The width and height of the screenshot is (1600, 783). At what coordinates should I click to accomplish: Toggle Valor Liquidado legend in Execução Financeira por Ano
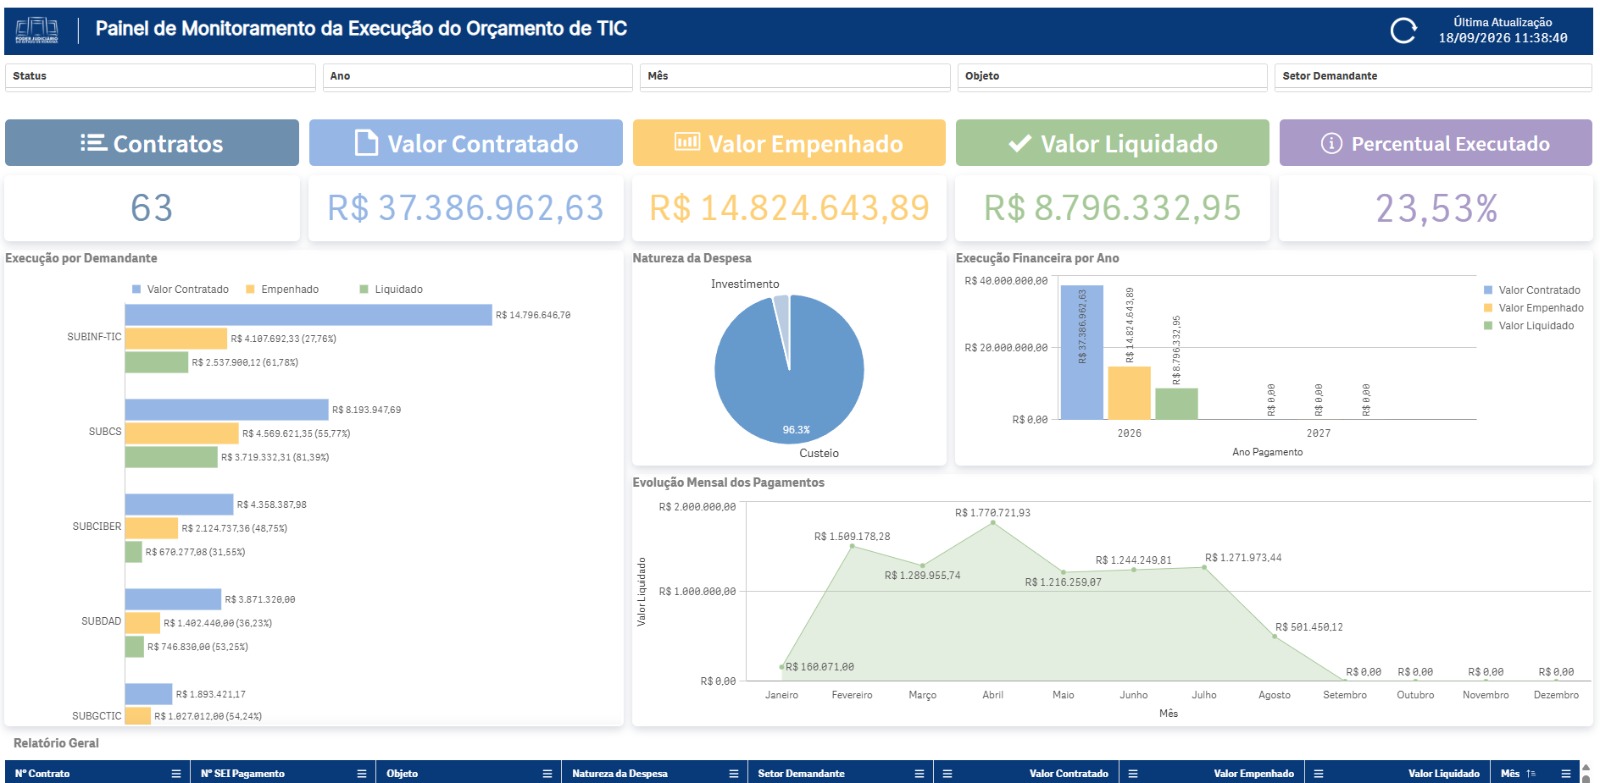click(1529, 326)
